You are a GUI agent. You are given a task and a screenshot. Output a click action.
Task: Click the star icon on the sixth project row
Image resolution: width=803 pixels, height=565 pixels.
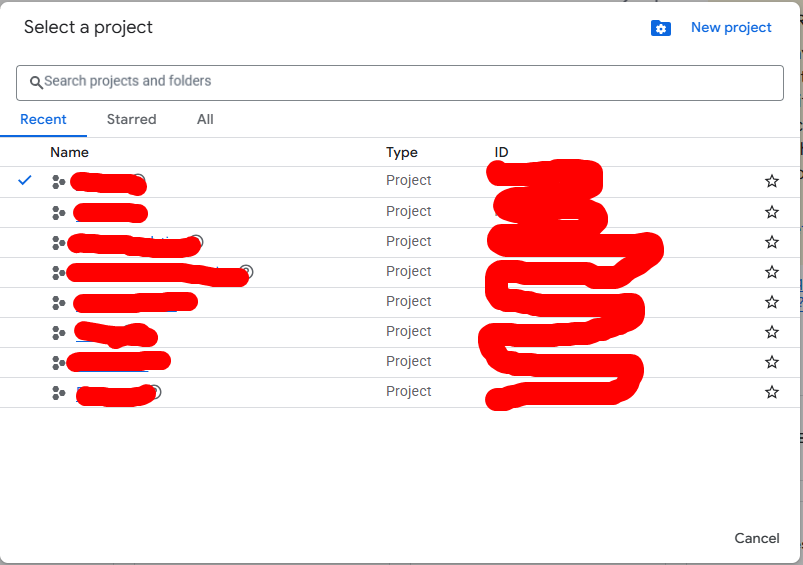[x=771, y=332]
